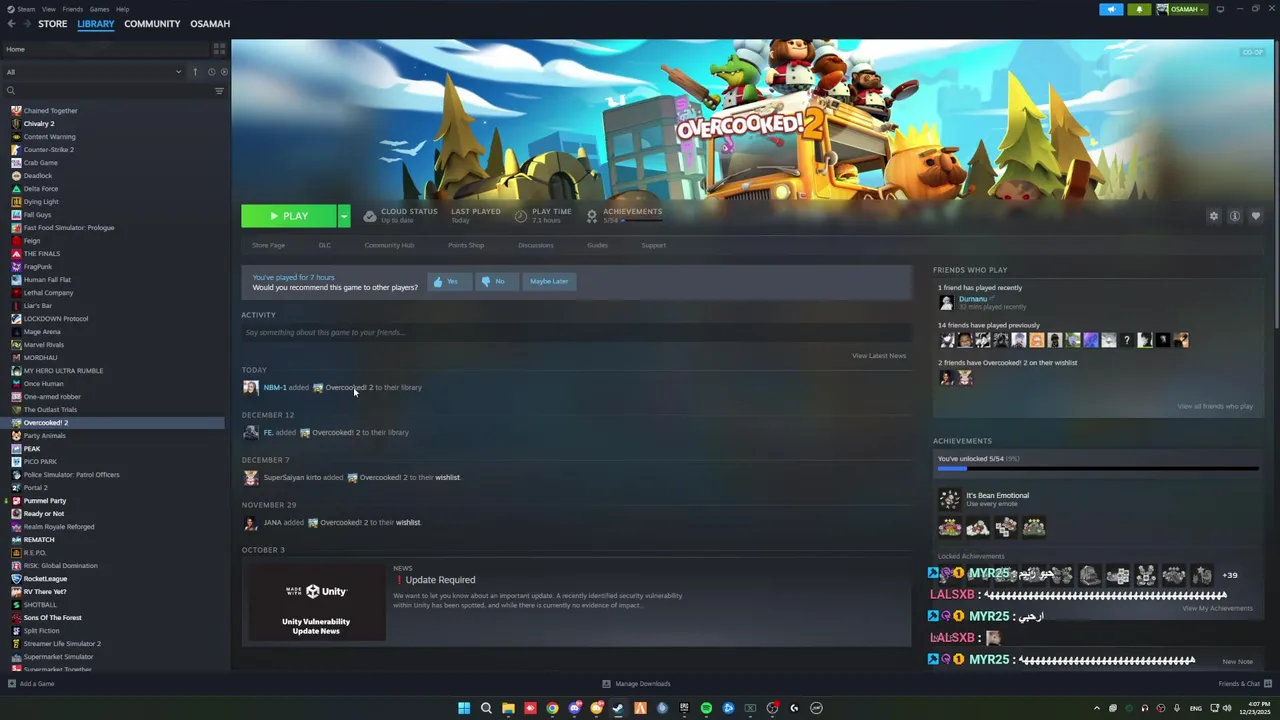This screenshot has width=1280, height=720.
Task: Open Manage Downloads
Action: click(x=636, y=684)
